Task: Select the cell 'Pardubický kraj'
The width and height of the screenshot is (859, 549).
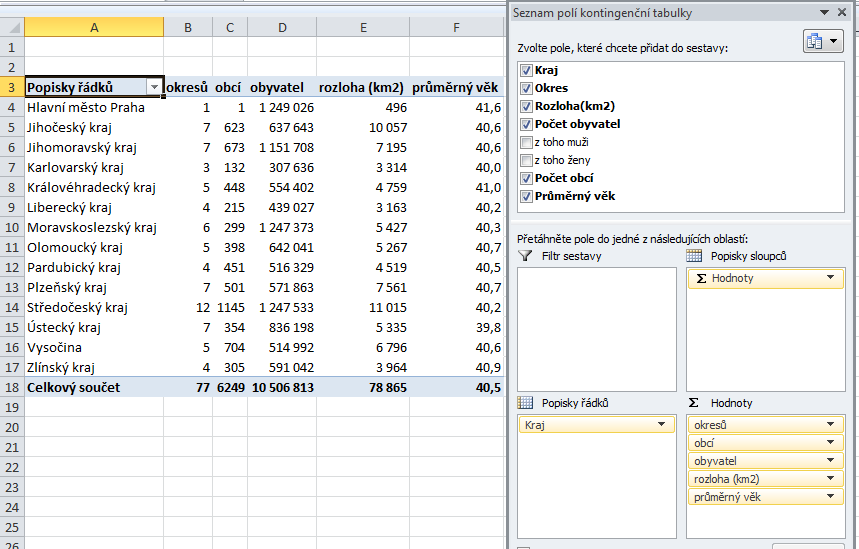Action: coord(94,267)
